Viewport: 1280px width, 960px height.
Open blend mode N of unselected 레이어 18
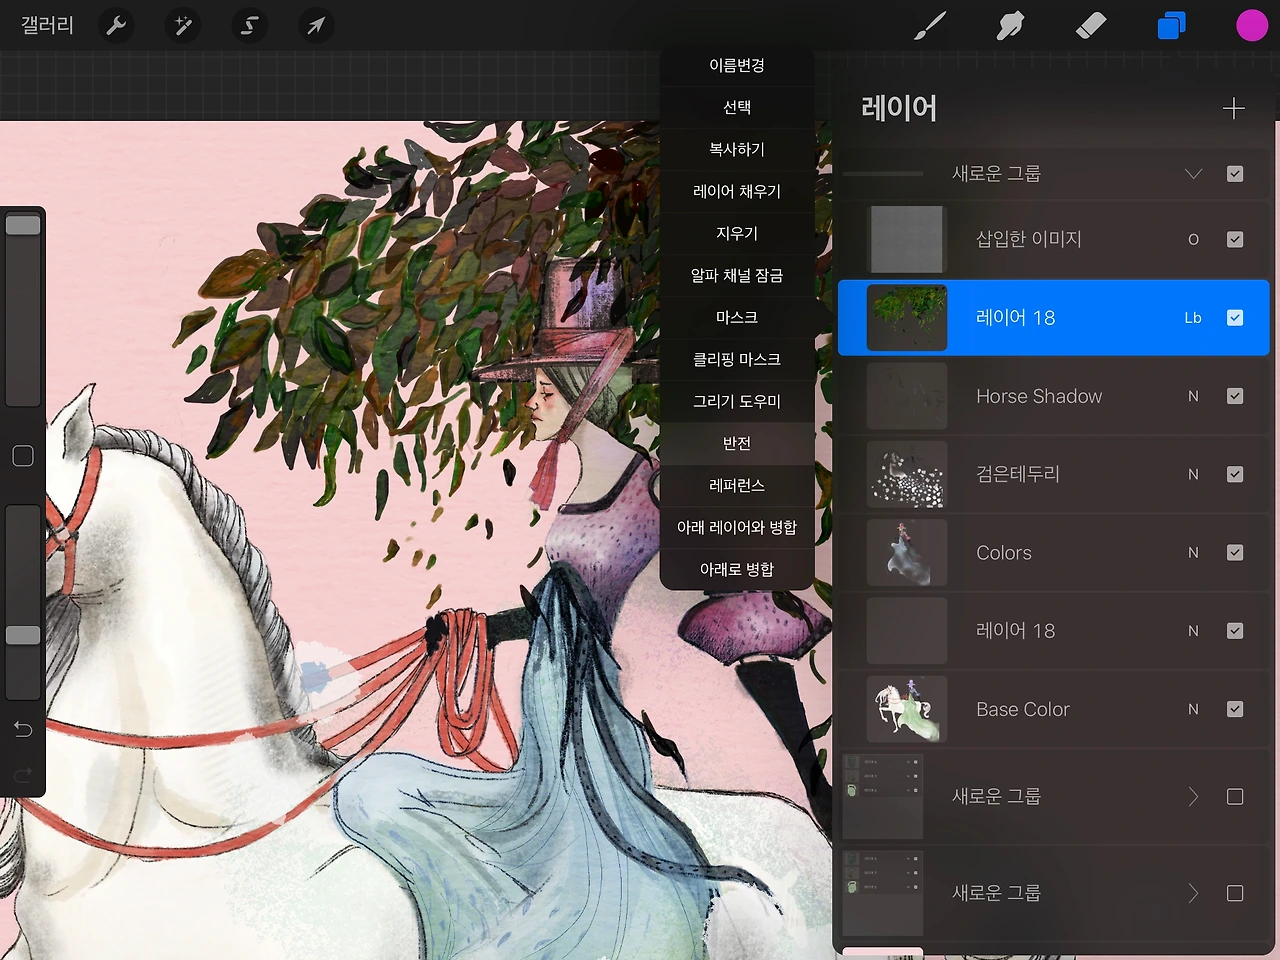pos(1193,631)
